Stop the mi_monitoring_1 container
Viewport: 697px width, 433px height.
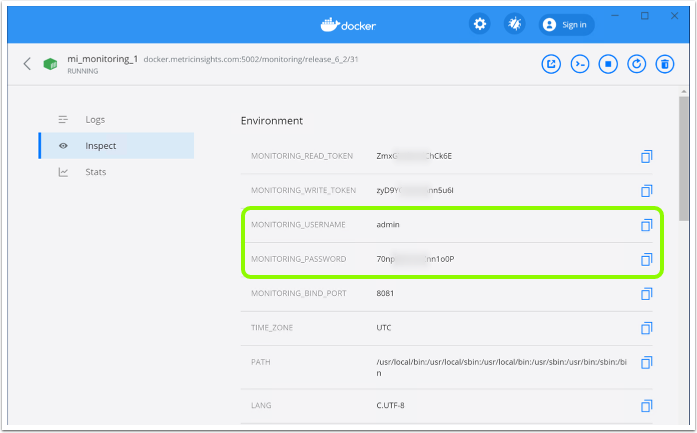click(608, 64)
